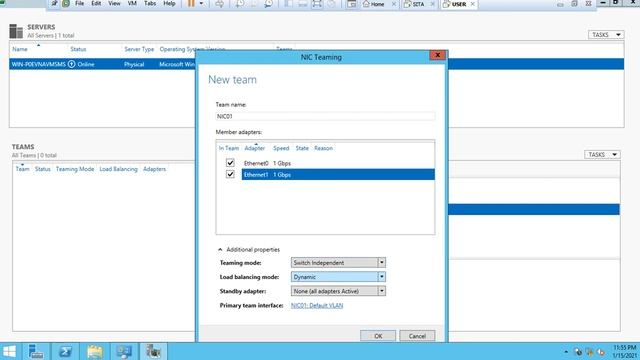
Task: Open the File menu
Action: point(79,4)
